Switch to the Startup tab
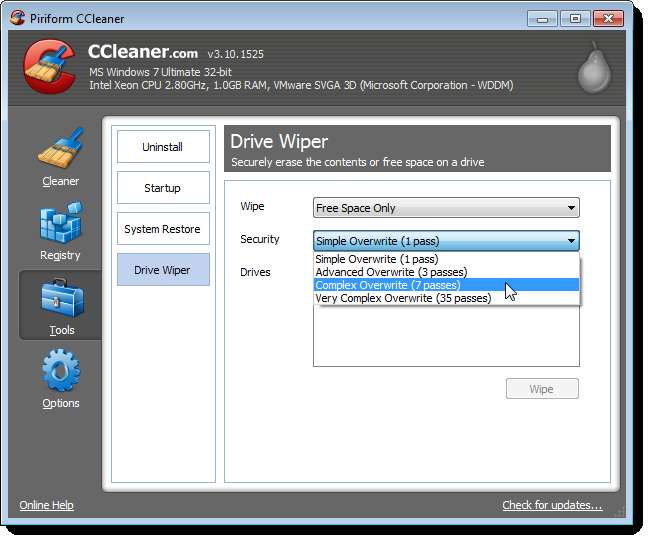This screenshot has width=649, height=541. coord(163,188)
